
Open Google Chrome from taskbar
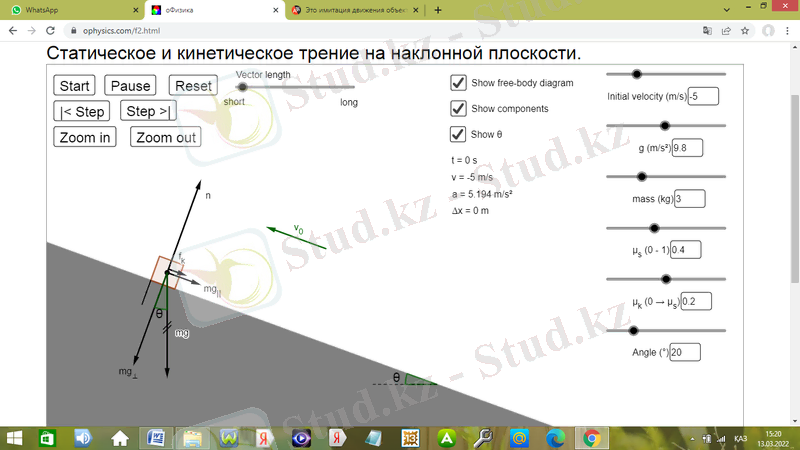[592, 438]
